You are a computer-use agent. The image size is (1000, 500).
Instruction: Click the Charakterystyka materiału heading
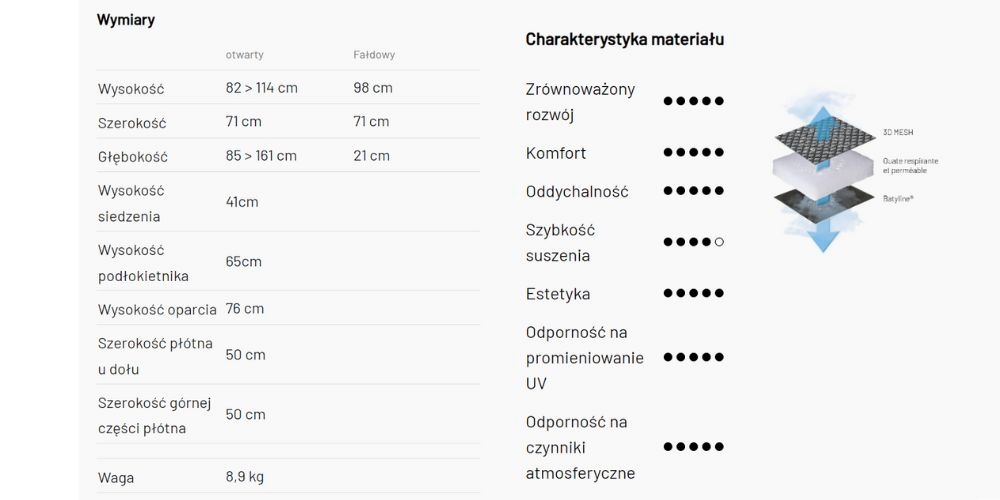pyautogui.click(x=624, y=40)
